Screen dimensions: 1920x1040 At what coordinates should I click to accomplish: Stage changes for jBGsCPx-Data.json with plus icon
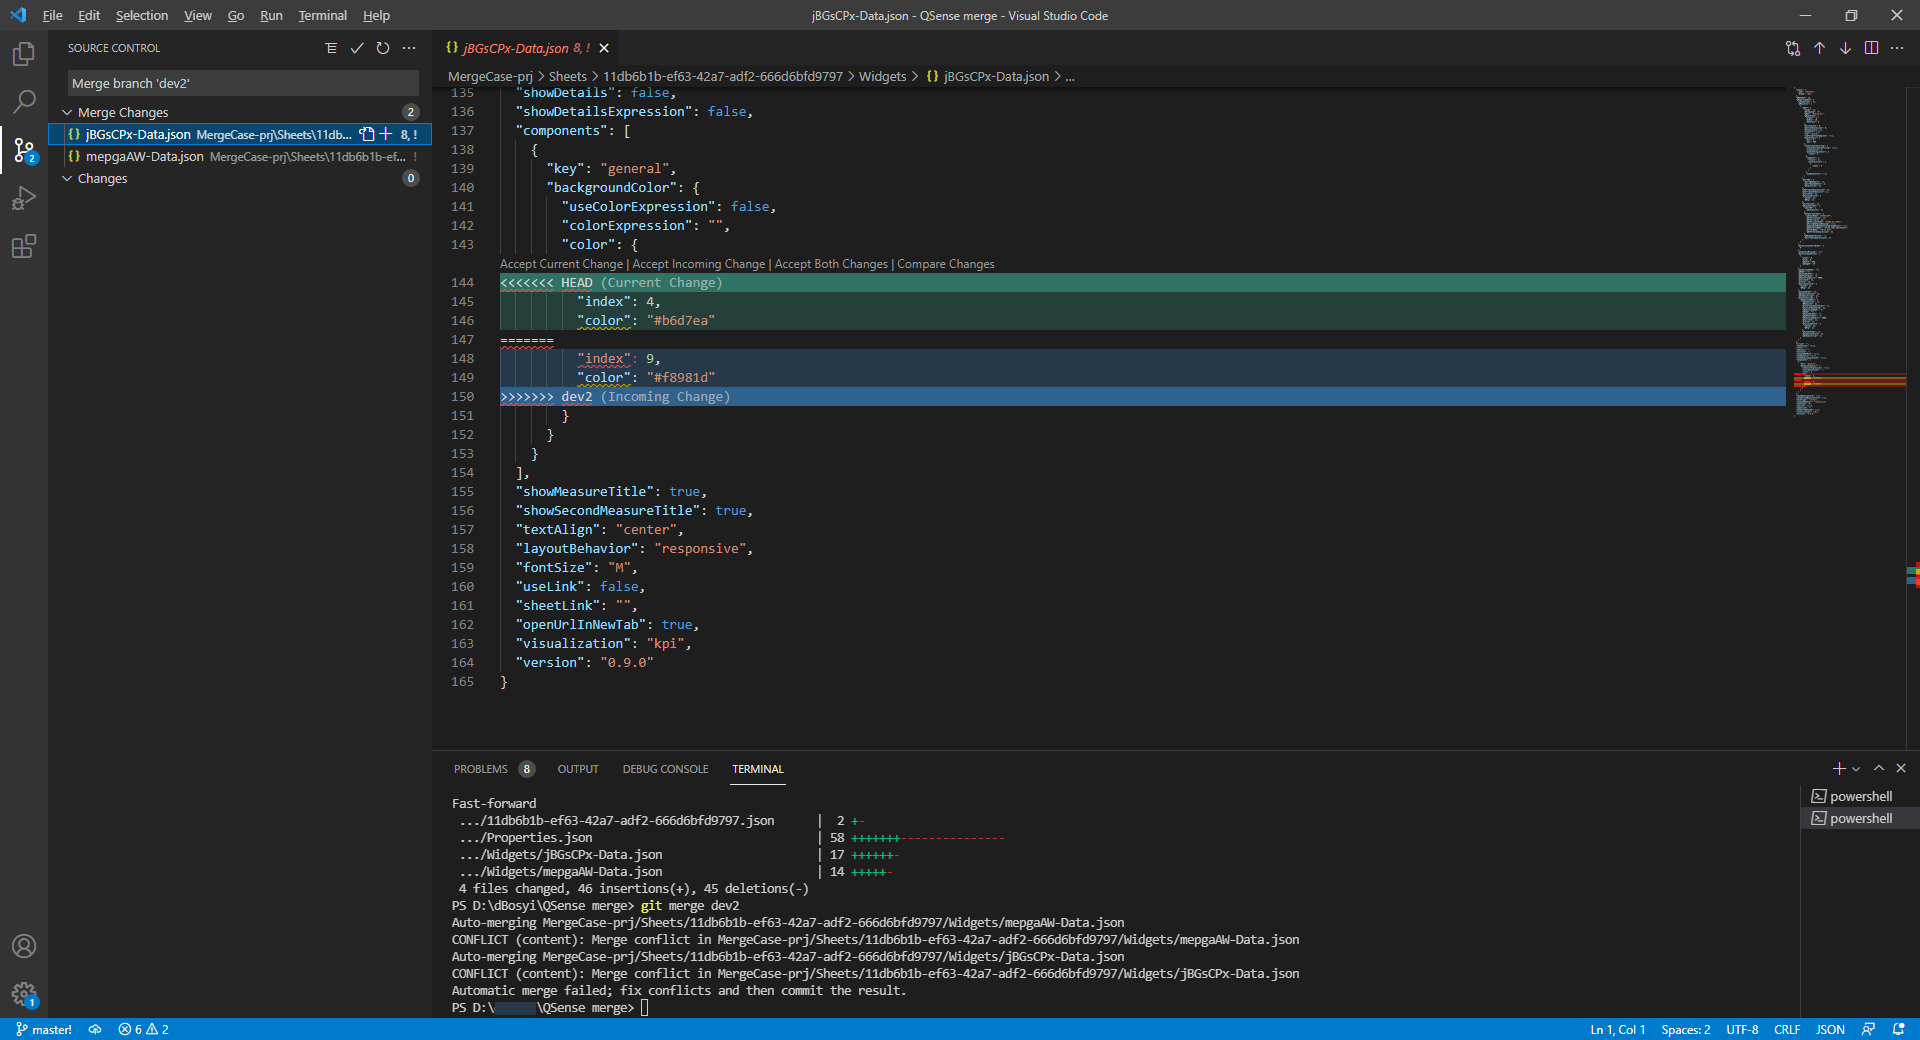(x=386, y=134)
